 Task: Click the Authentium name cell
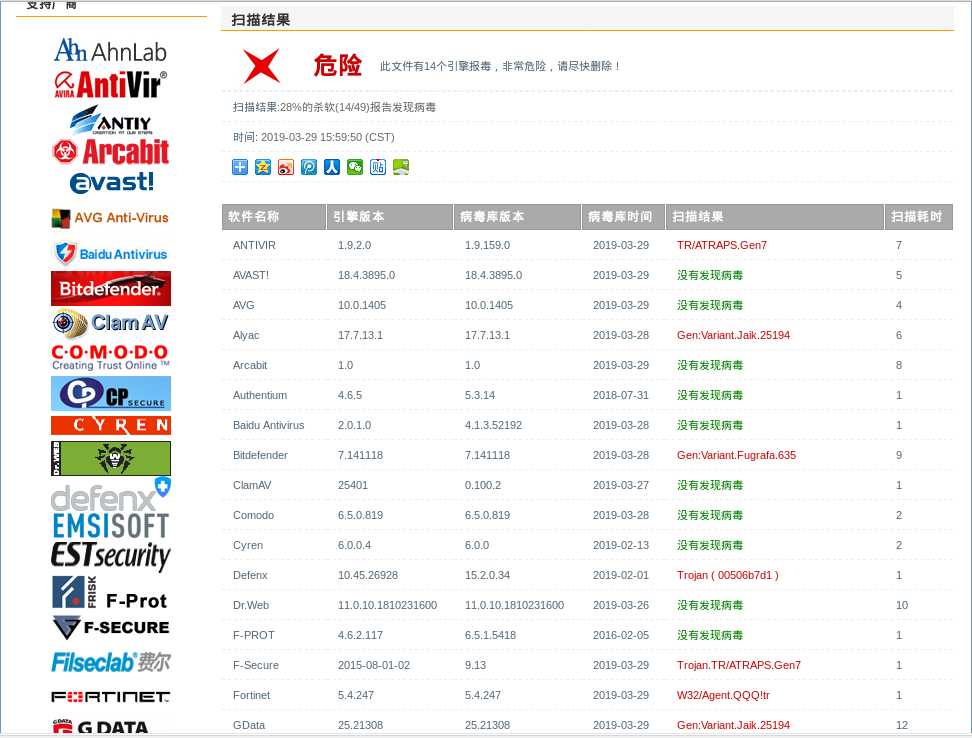coord(260,395)
